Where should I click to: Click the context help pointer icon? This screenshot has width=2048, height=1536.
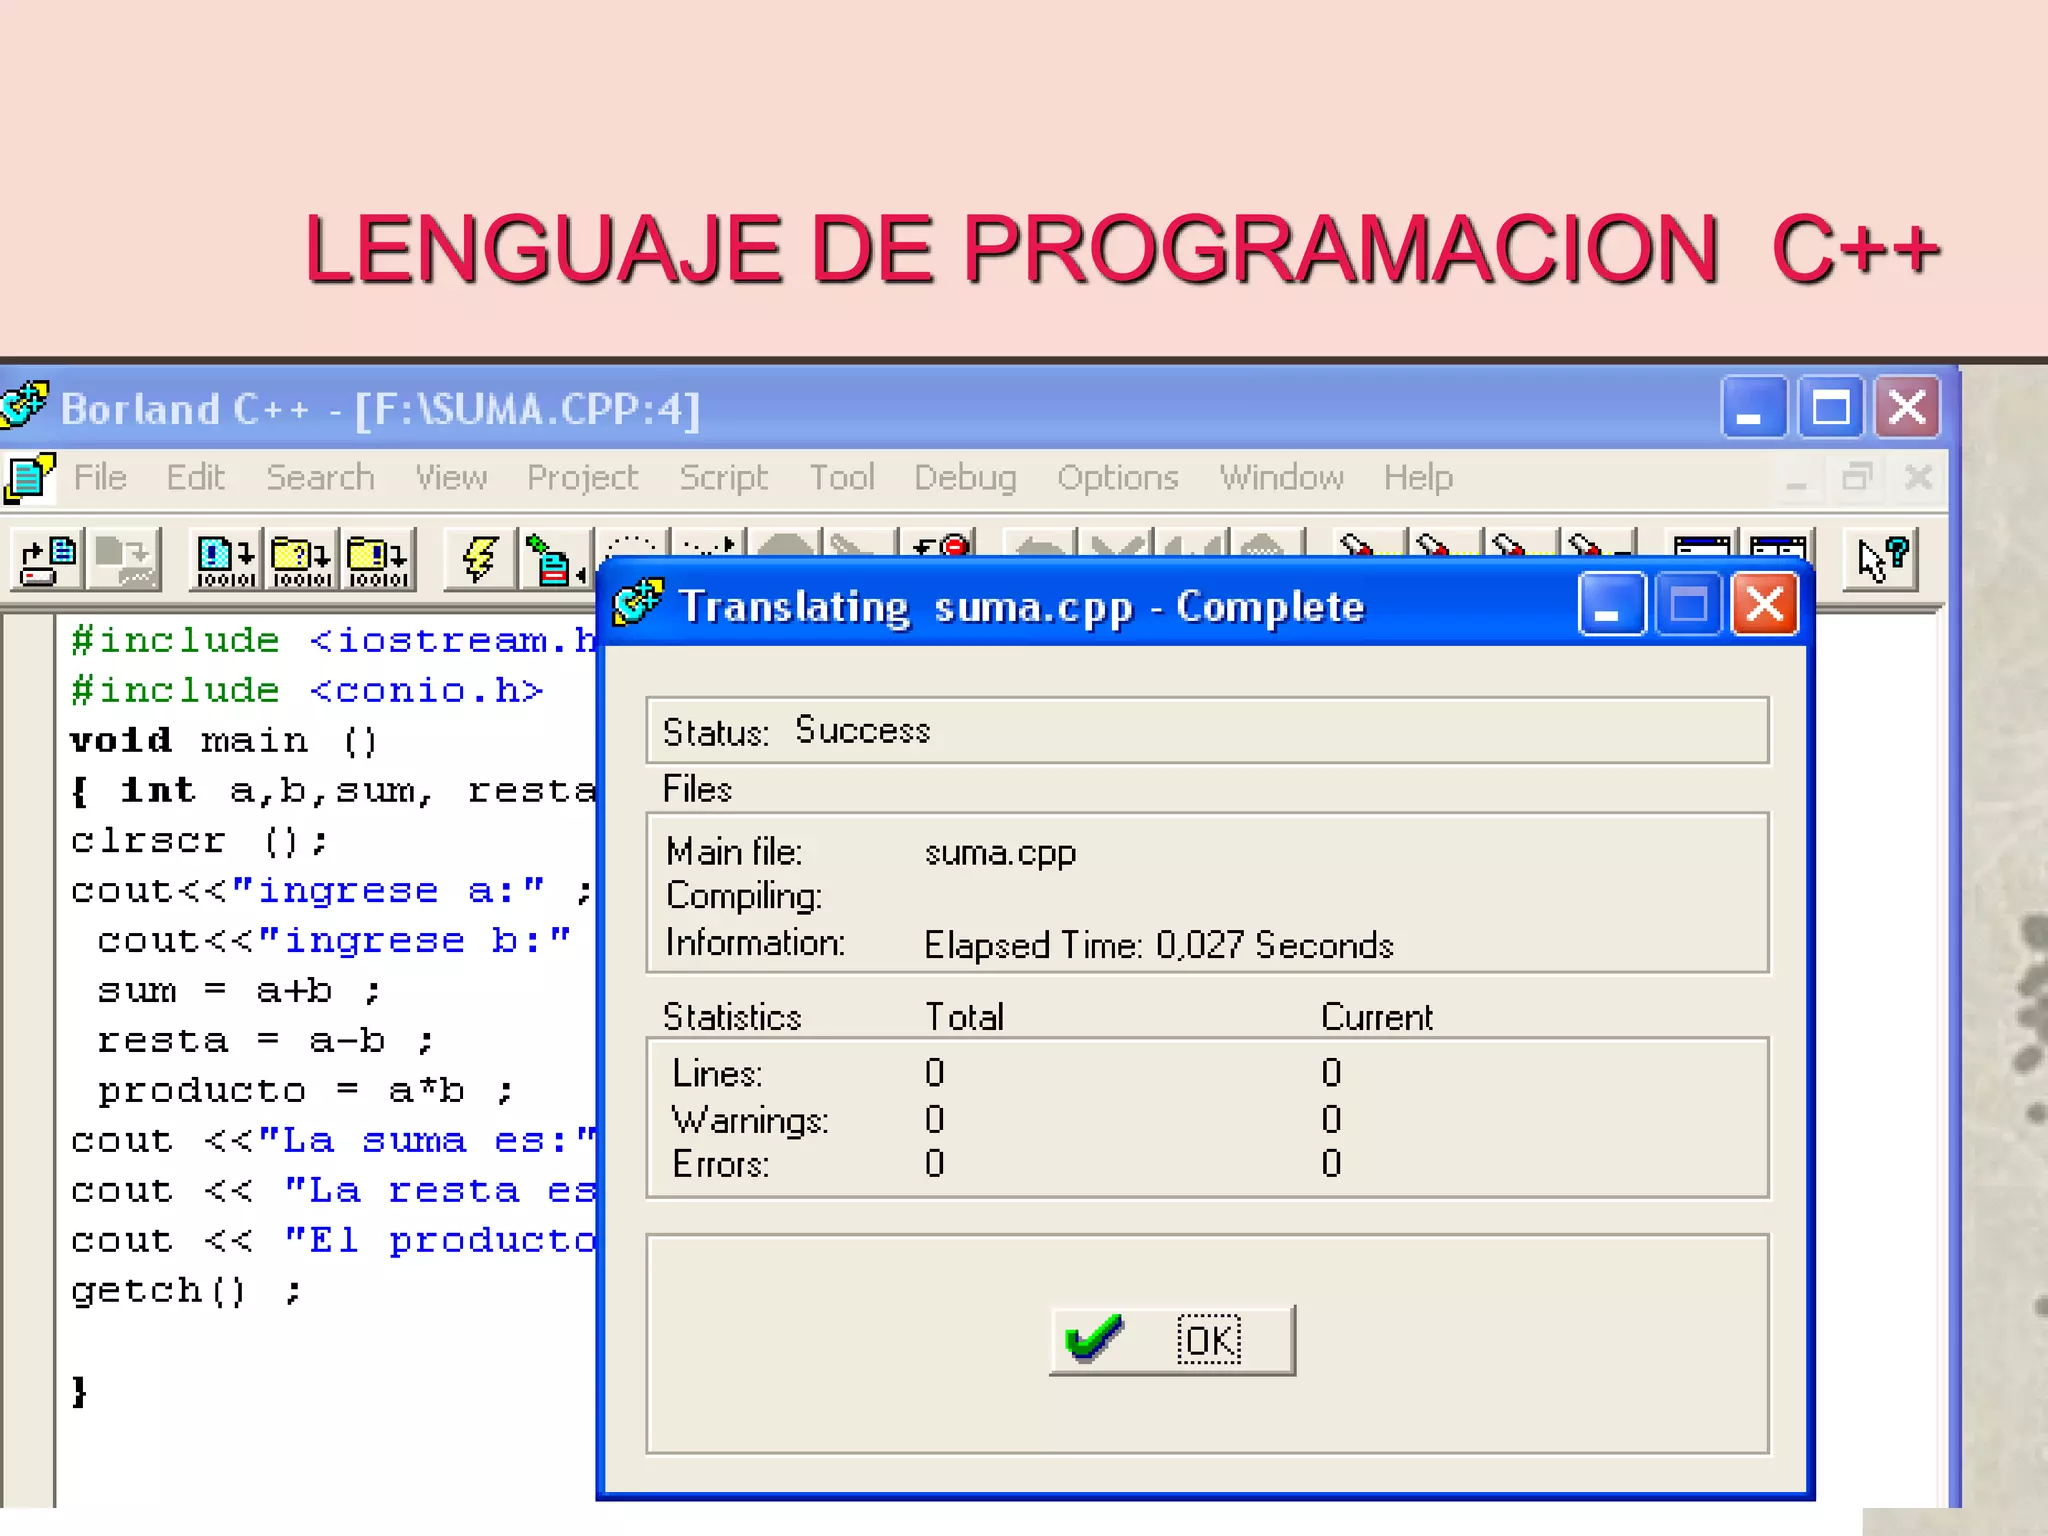pos(1881,560)
